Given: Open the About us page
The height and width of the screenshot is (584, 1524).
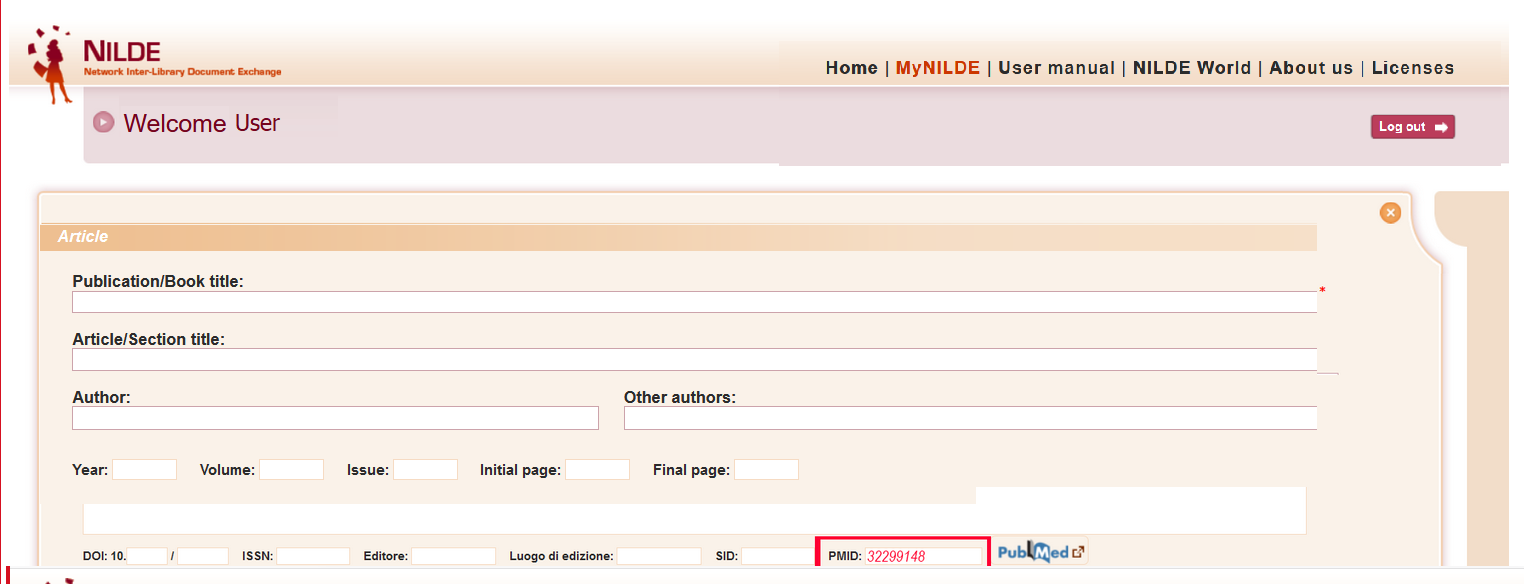Looking at the screenshot, I should tap(1311, 68).
